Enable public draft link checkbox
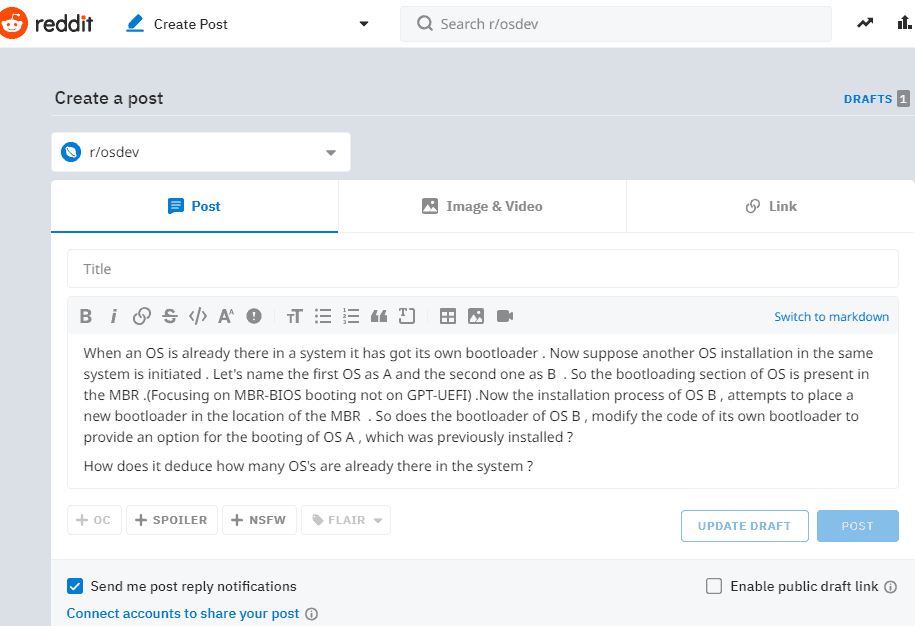915x626 pixels. [x=714, y=586]
